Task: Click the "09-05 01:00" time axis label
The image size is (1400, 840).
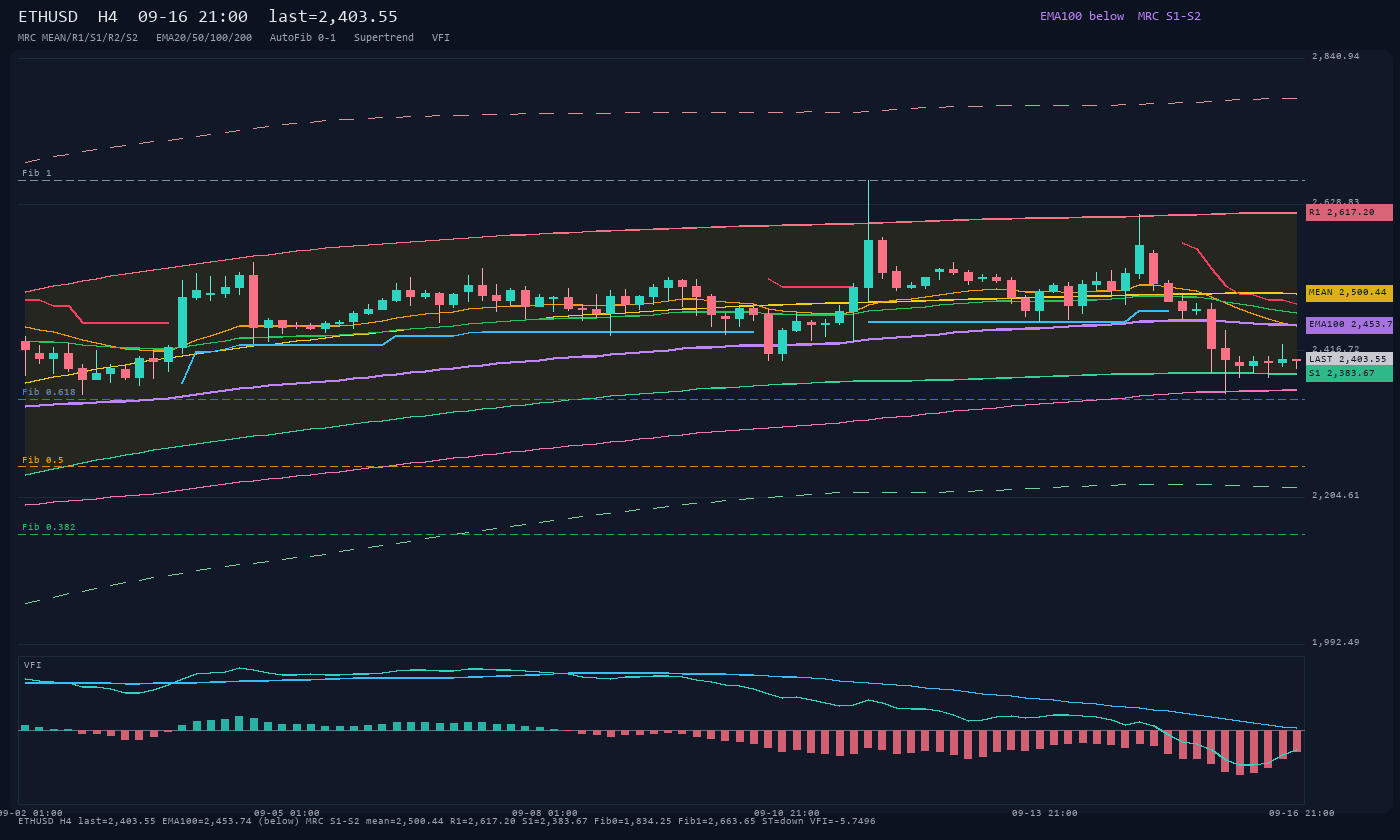Action: coord(287,813)
